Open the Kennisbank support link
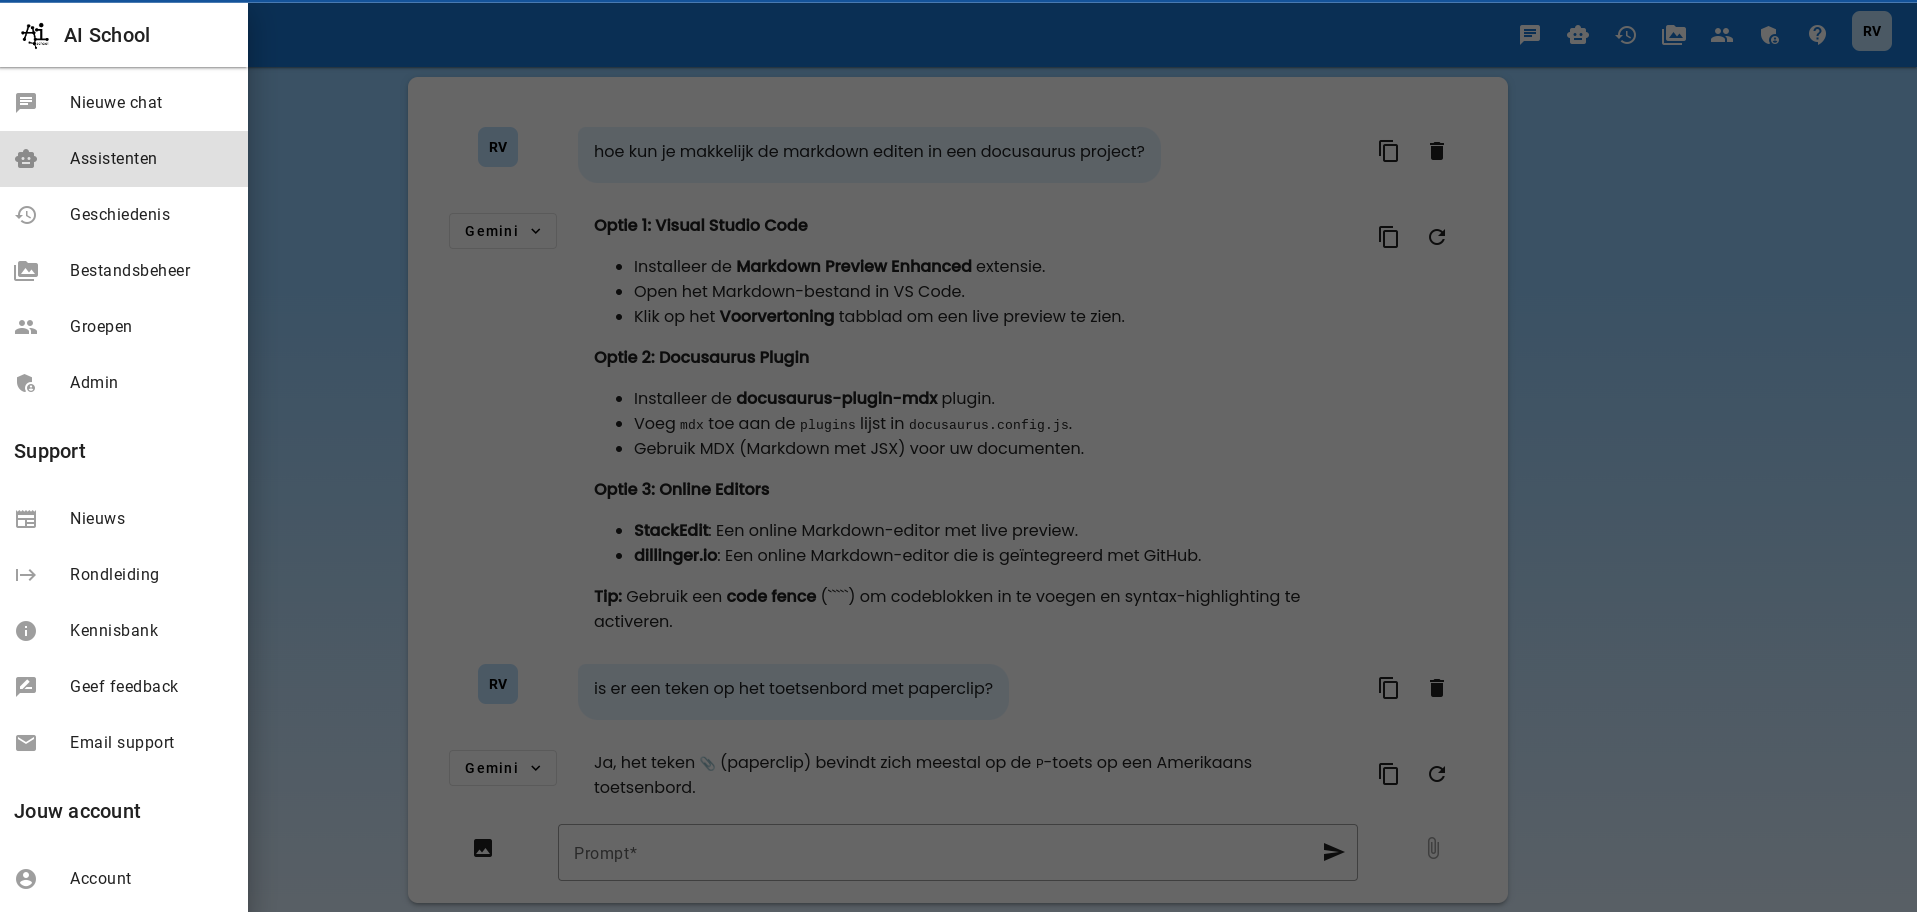The image size is (1917, 912). tap(114, 631)
